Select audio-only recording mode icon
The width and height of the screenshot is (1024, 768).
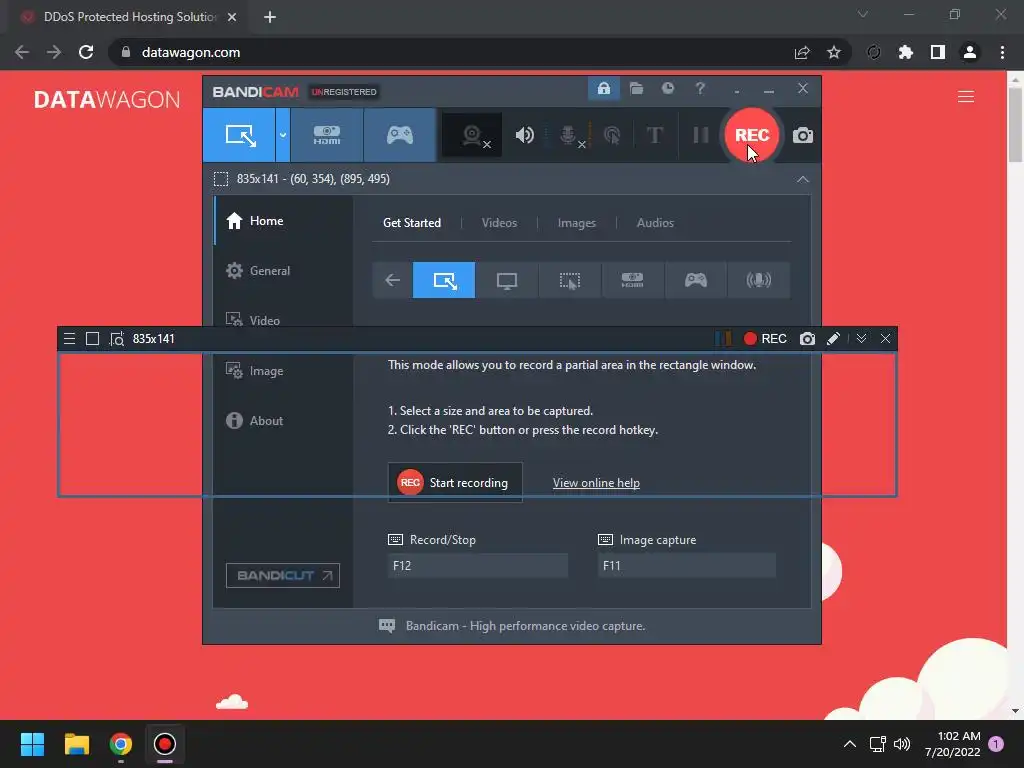(x=758, y=280)
